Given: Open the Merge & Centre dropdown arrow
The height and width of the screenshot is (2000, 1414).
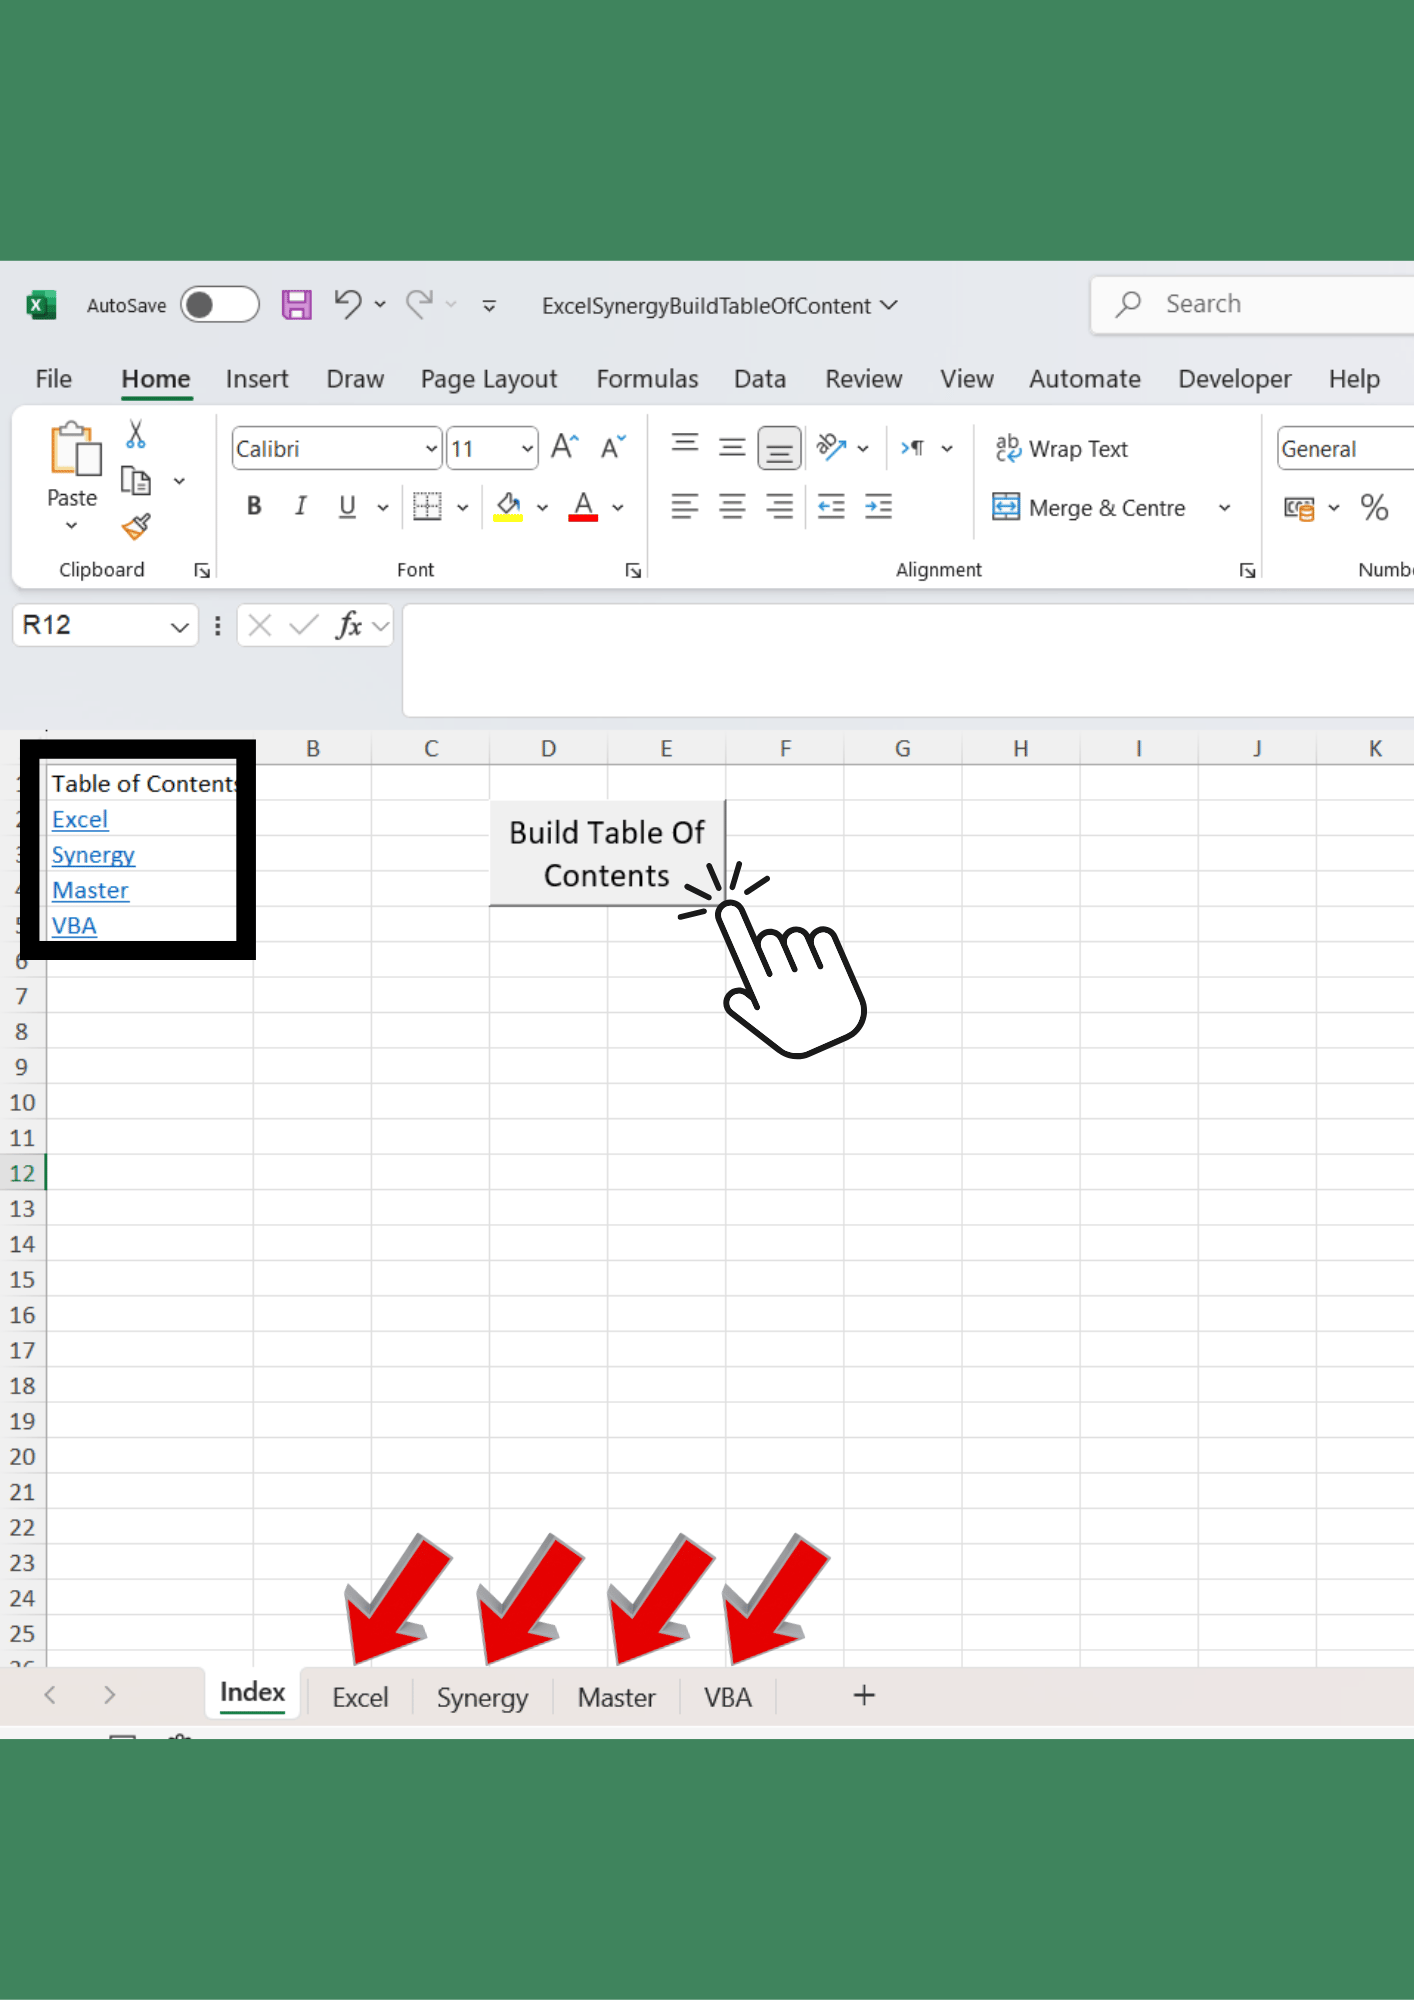Looking at the screenshot, I should tap(1224, 508).
